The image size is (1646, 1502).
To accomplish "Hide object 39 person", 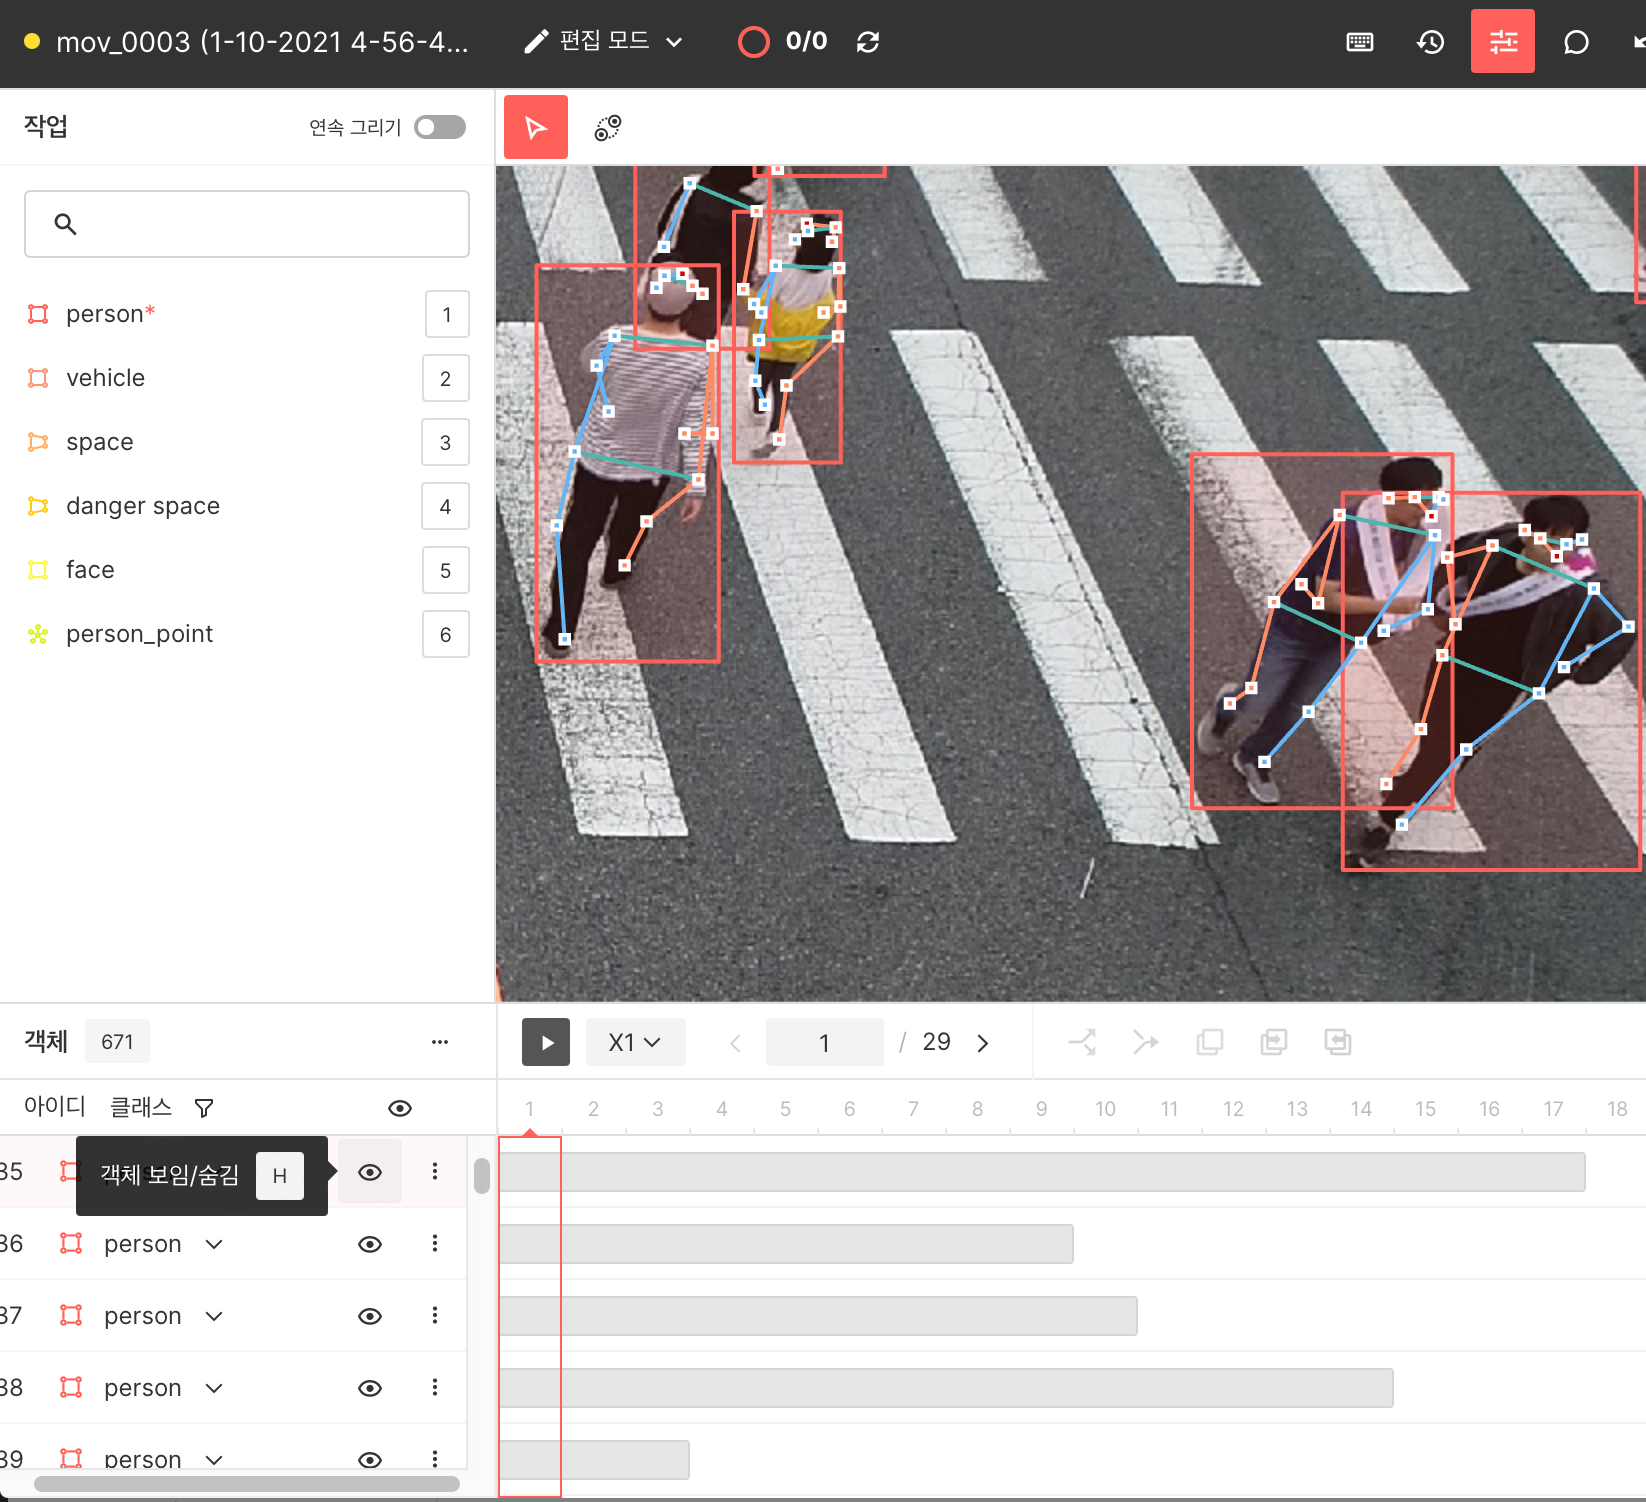I will 370,1459.
